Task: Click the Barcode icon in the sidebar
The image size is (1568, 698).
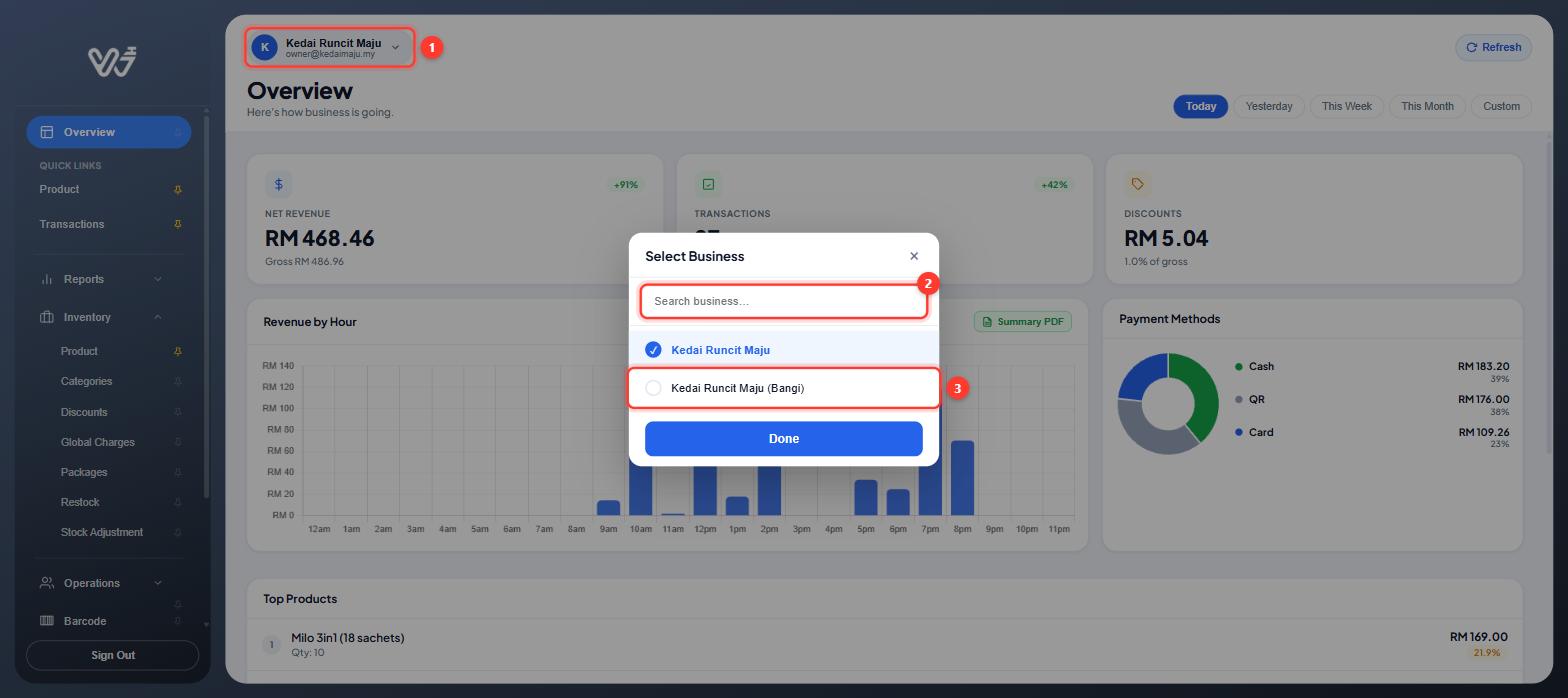Action: coord(46,621)
